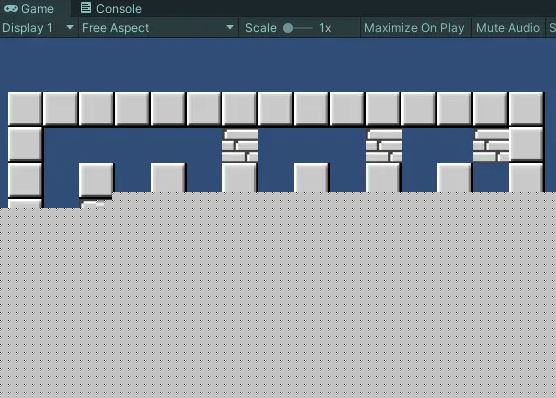
Task: Click the 1x scale value
Action: coord(325,28)
